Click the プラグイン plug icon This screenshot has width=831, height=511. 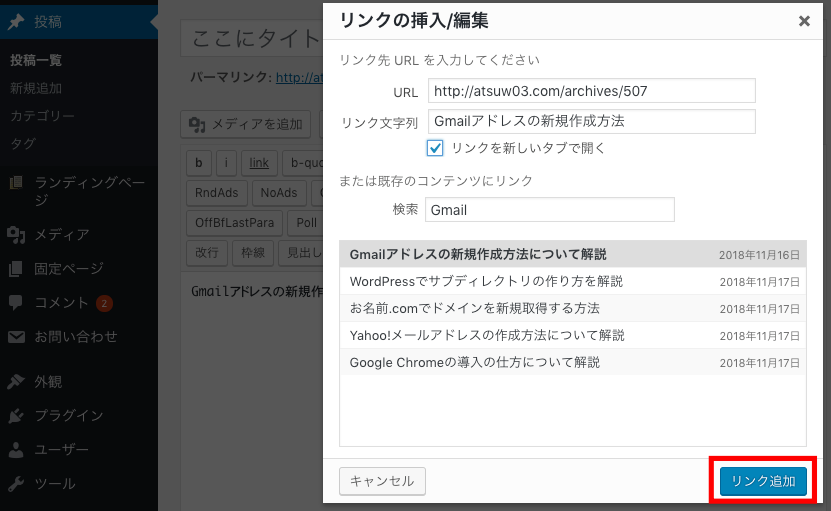(x=16, y=416)
